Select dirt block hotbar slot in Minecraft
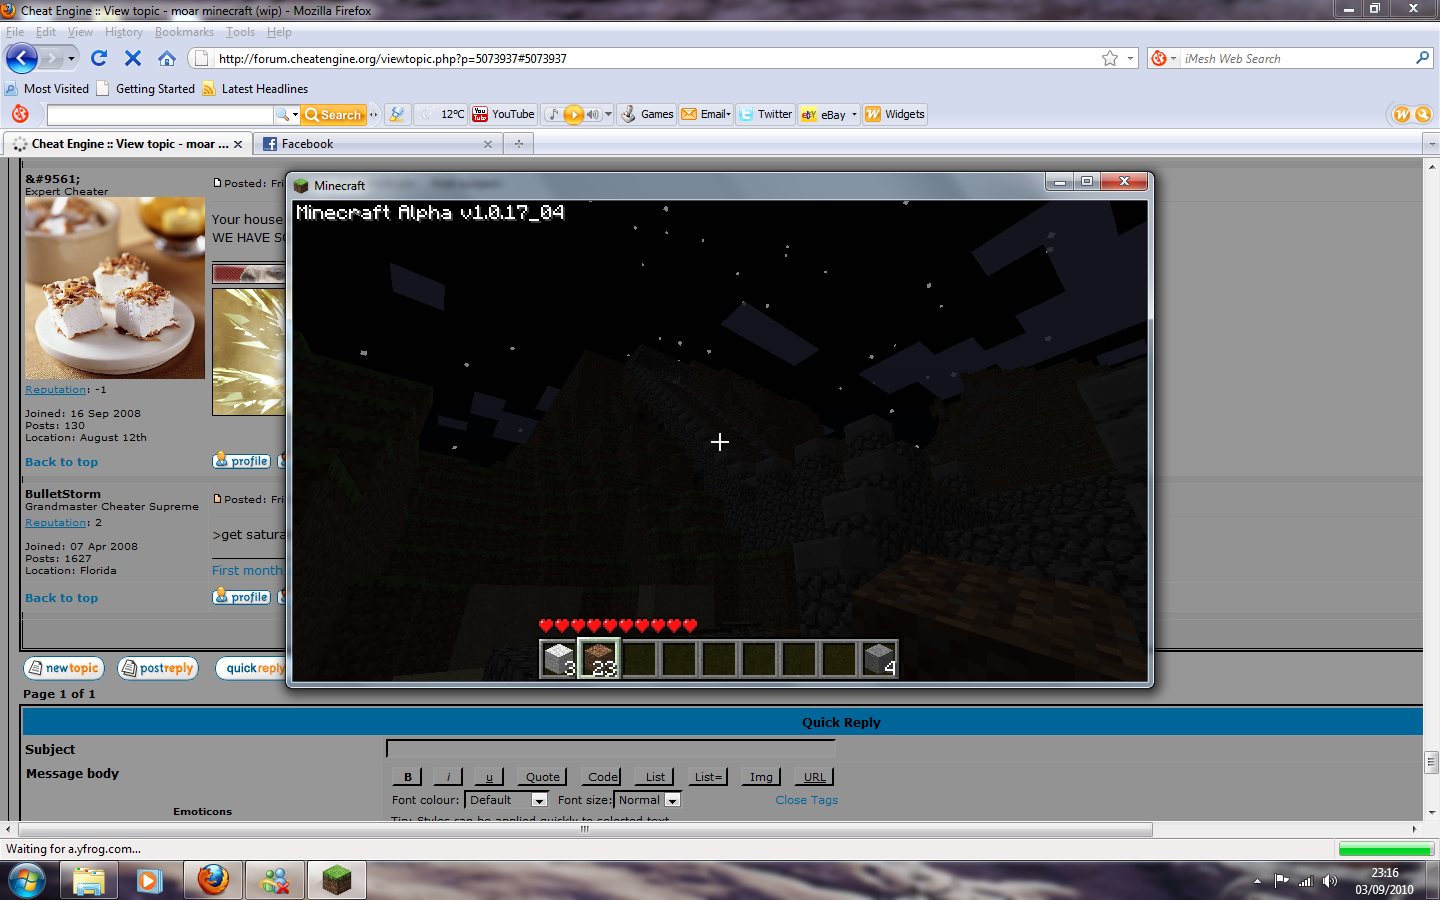 599,659
